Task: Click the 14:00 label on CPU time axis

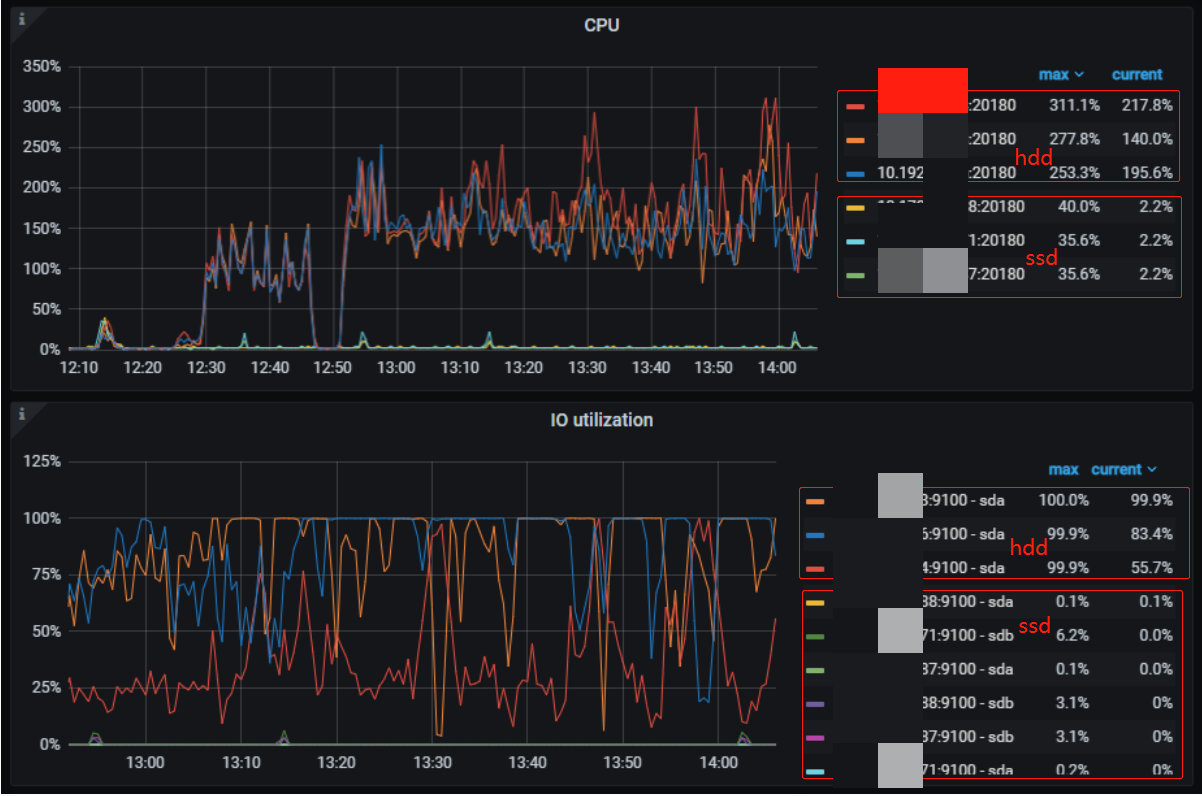Action: (x=778, y=368)
